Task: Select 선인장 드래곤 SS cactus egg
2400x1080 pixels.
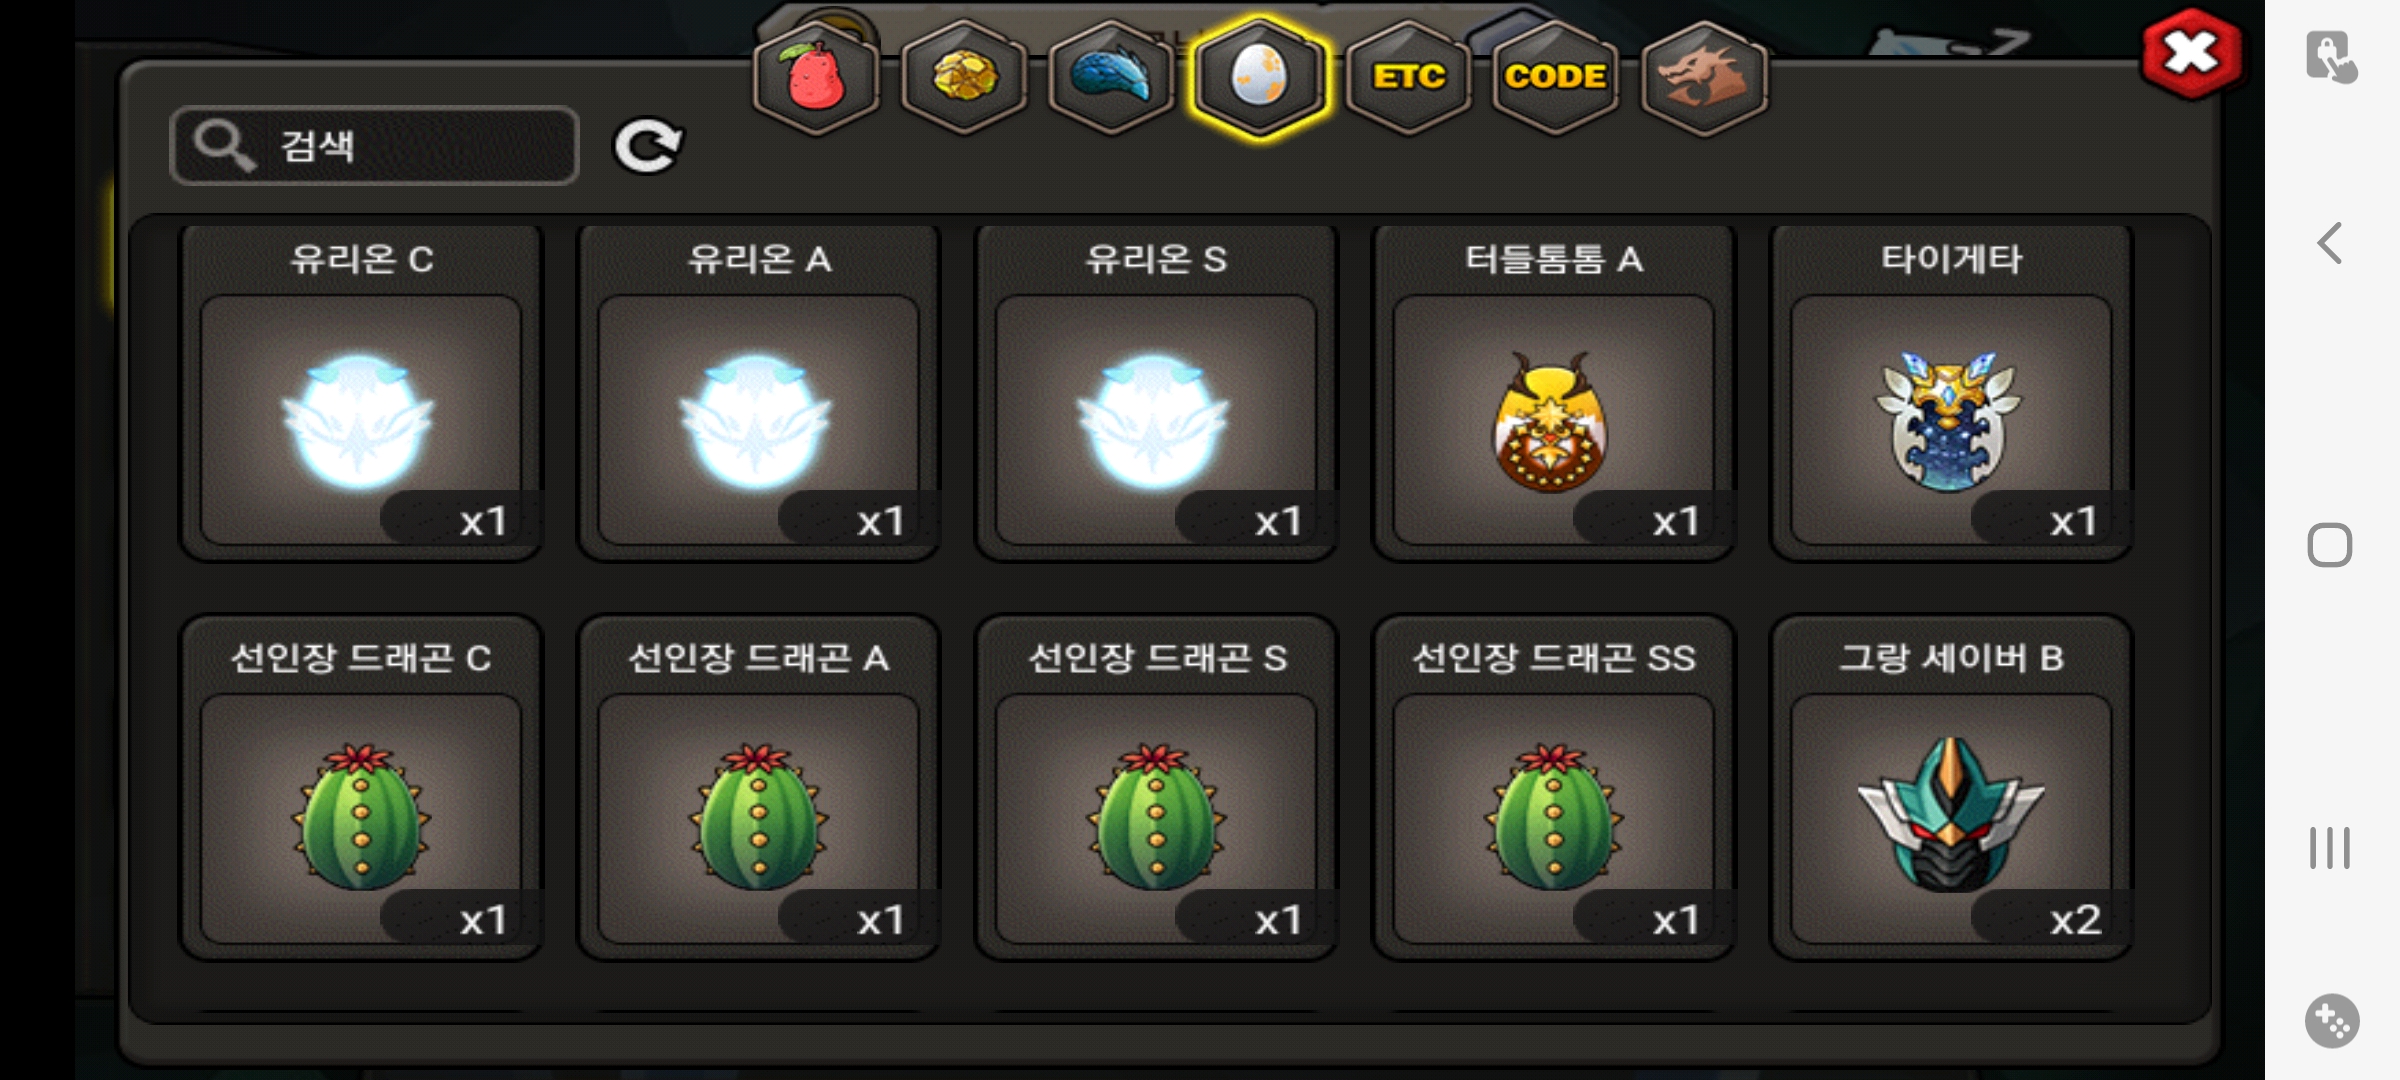Action: click(x=1554, y=788)
